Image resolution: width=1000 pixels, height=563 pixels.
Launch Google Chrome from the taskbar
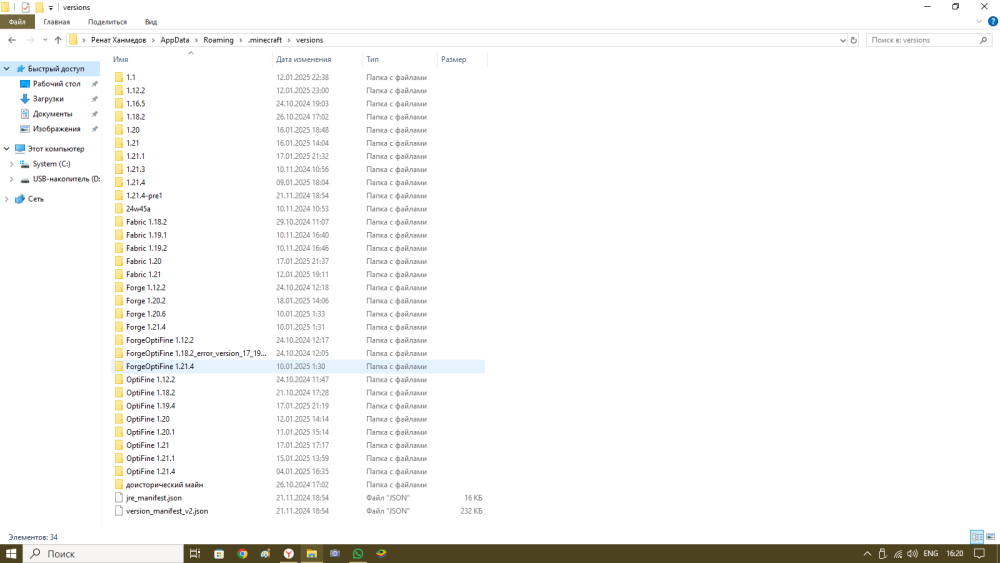coord(242,553)
